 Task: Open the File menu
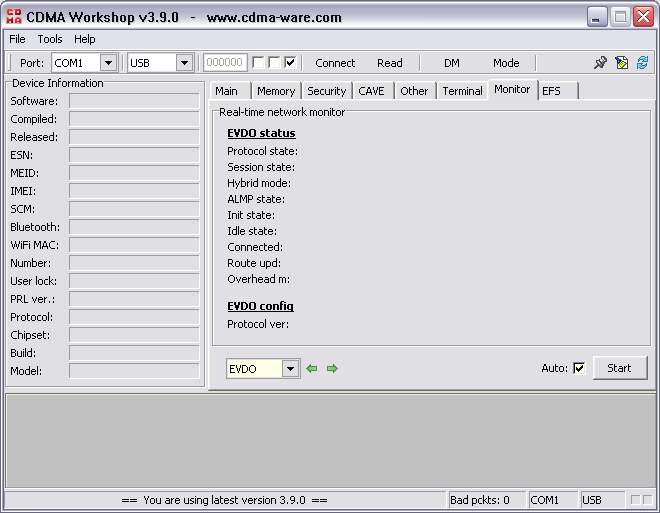pos(17,39)
